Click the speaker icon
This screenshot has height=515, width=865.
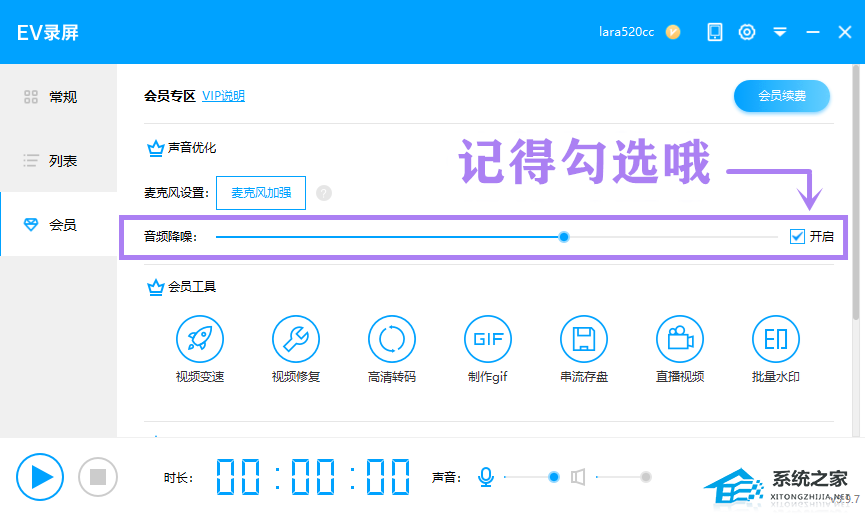578,477
